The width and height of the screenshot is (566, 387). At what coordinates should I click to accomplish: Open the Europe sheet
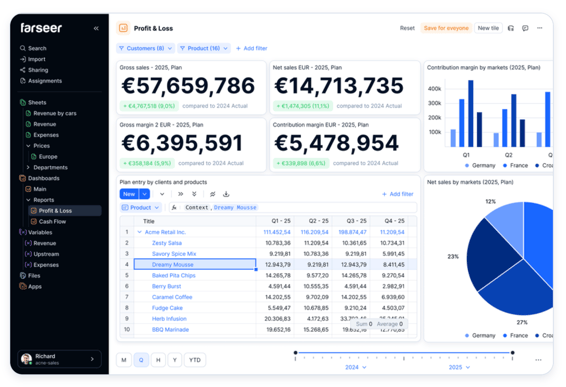tap(44, 156)
